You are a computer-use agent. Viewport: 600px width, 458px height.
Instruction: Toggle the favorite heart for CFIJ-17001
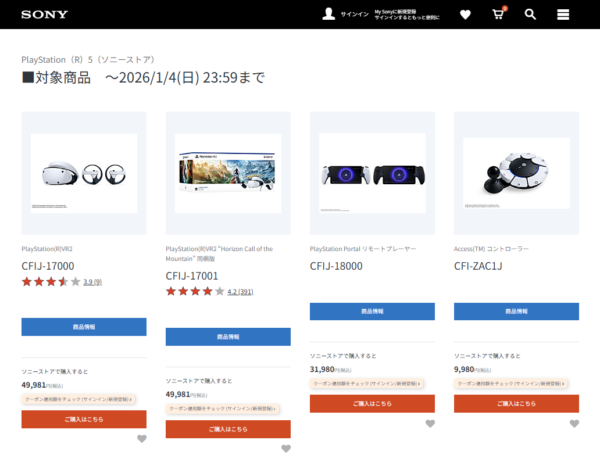286,448
